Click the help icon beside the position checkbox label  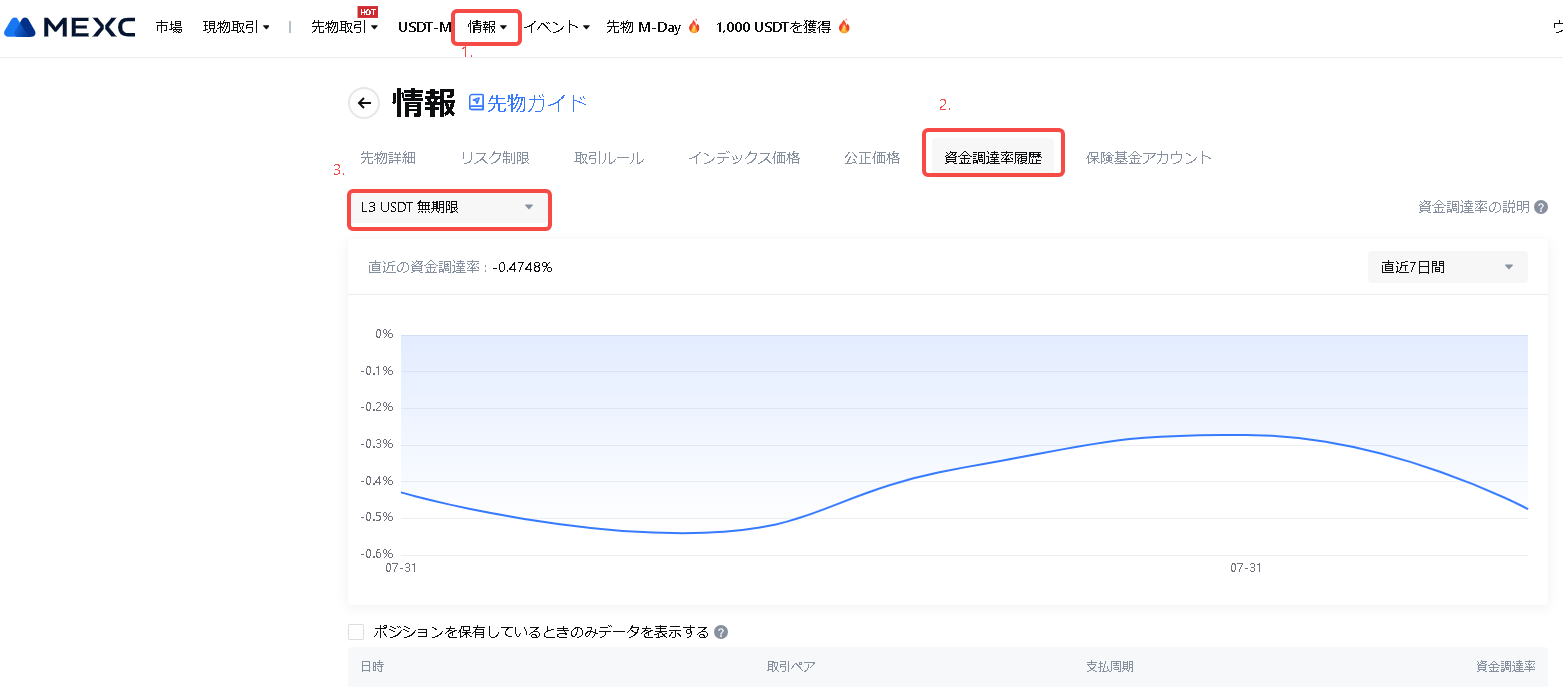(721, 632)
